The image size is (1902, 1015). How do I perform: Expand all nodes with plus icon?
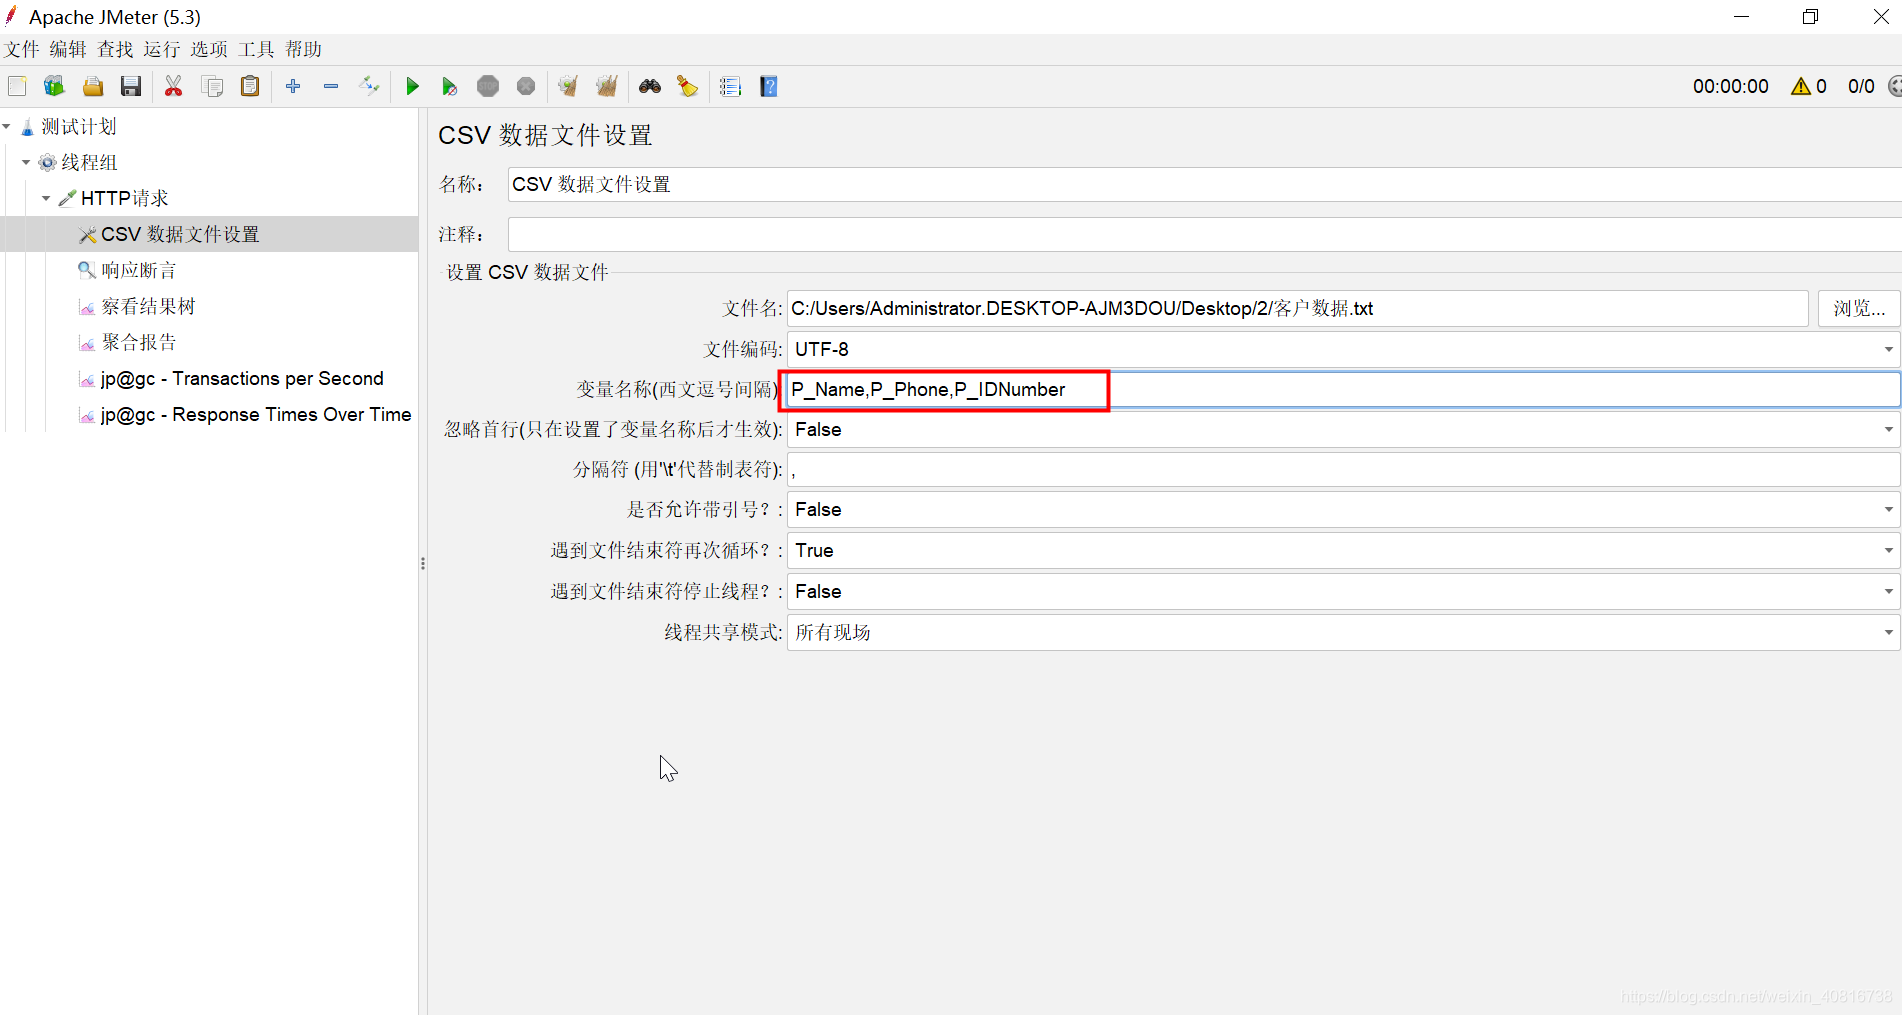pos(293,87)
